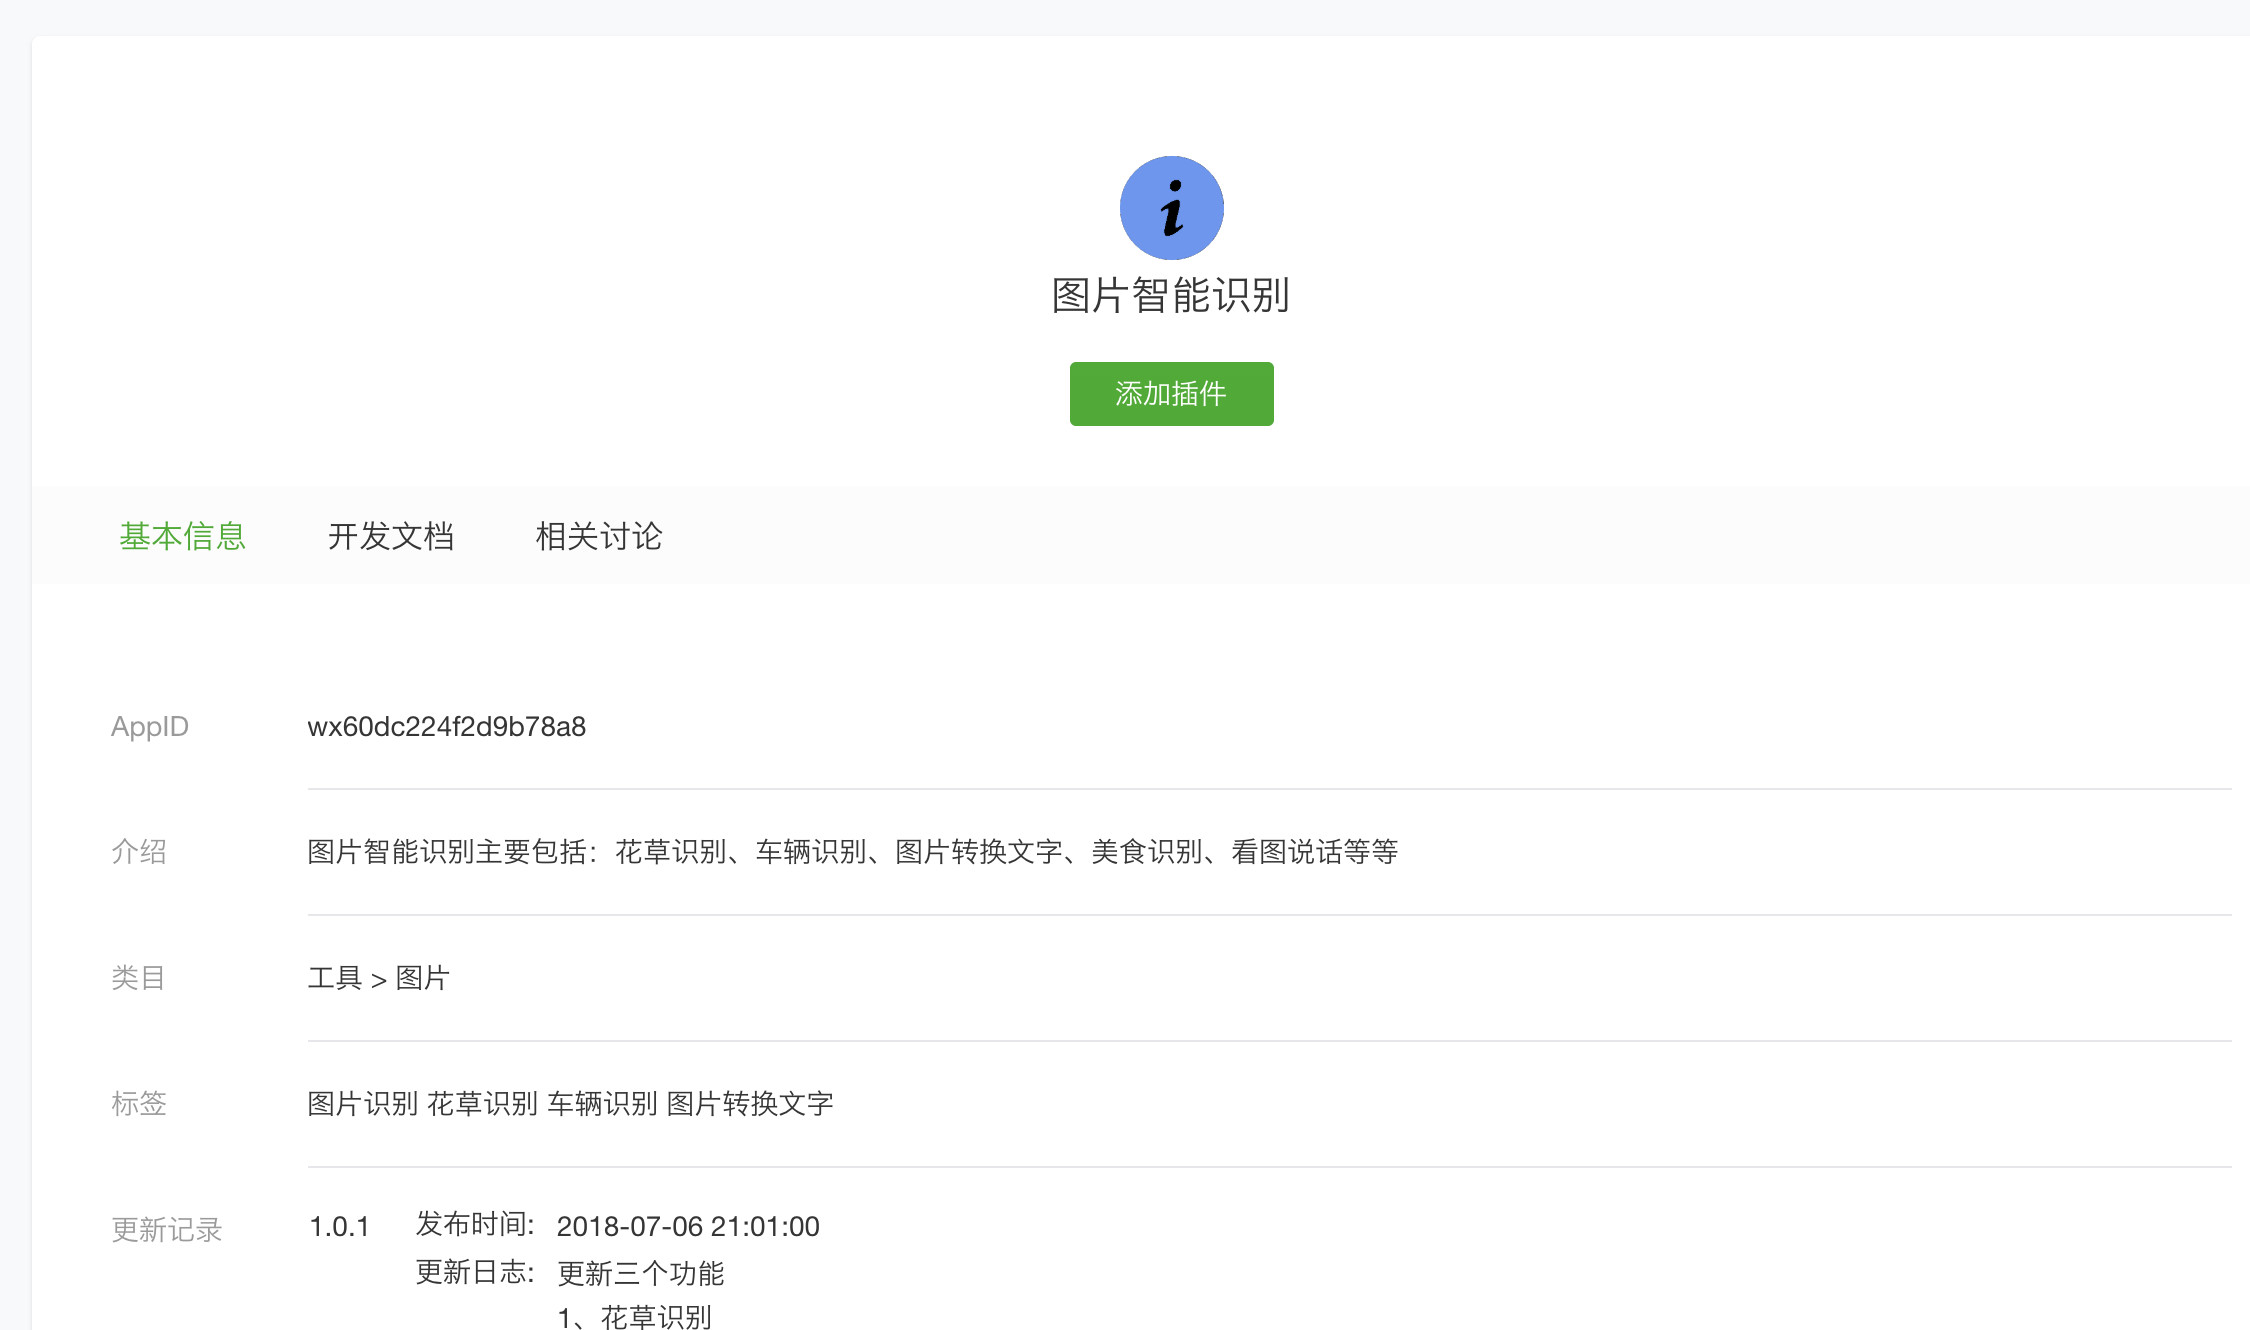The width and height of the screenshot is (2250, 1330).
Task: Click update log text 更新三个功能
Action: (640, 1274)
